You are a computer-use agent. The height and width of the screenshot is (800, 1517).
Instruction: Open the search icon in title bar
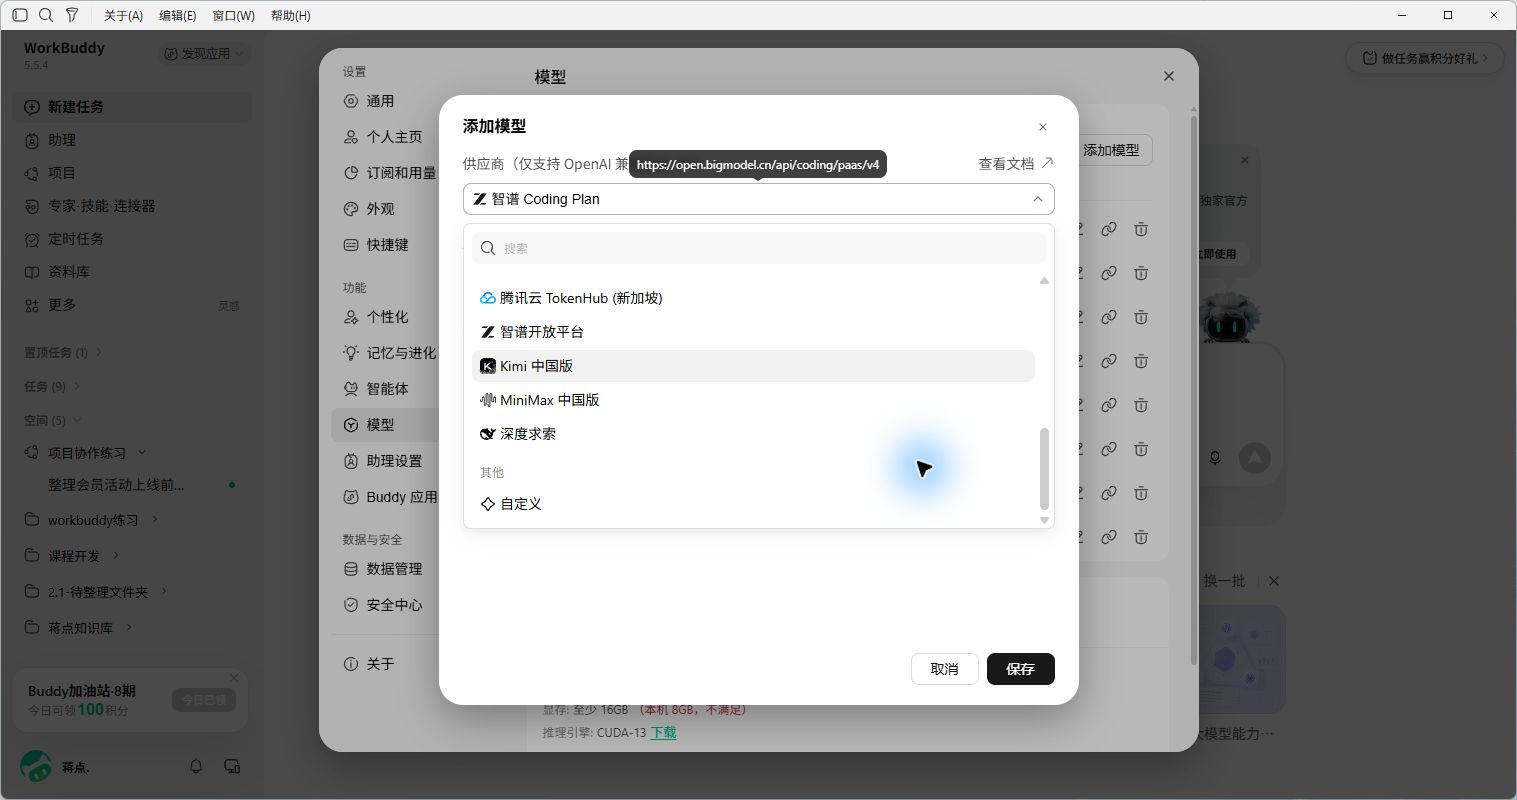click(x=46, y=15)
